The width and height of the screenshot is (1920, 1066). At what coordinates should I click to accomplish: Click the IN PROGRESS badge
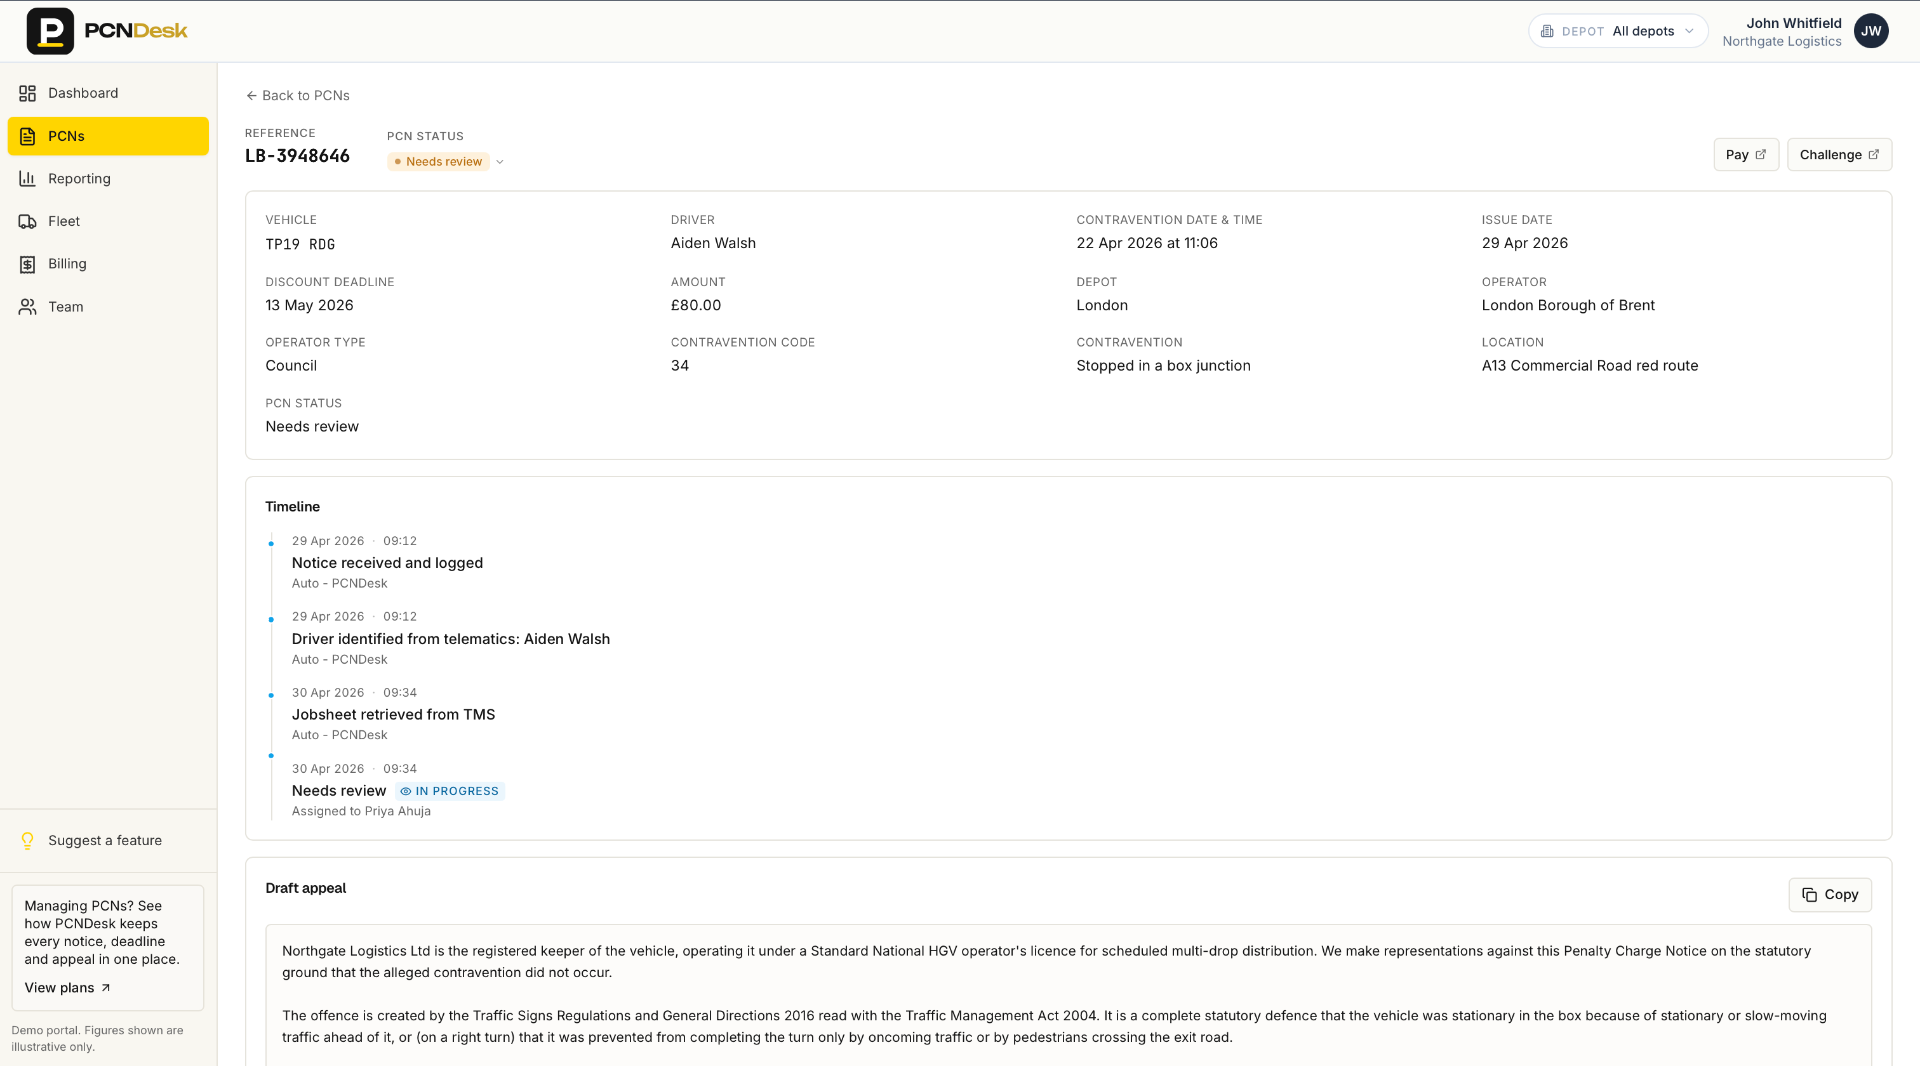pyautogui.click(x=450, y=791)
